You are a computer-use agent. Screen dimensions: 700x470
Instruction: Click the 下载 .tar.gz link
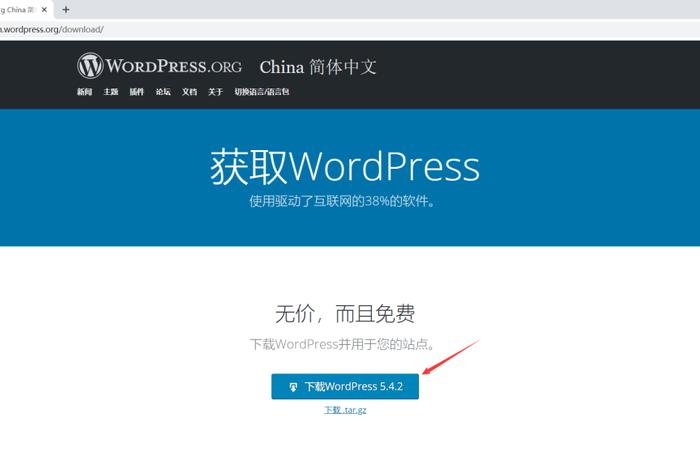345,410
